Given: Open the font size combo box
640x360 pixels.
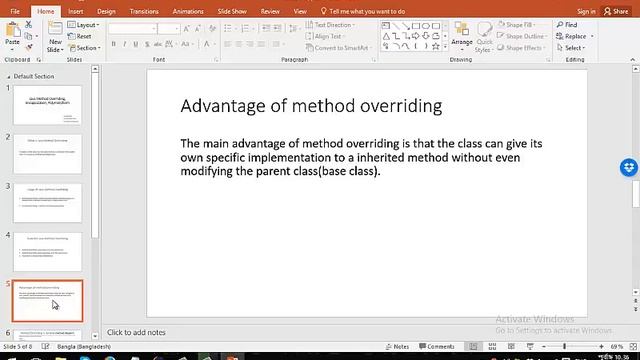Looking at the screenshot, I should click(169, 29).
